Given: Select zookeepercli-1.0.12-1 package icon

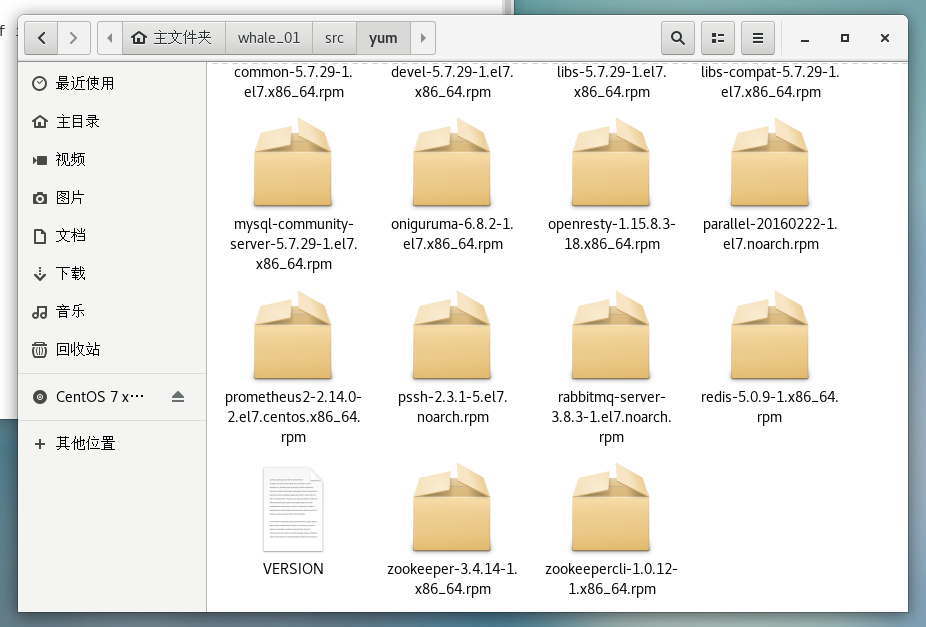Looking at the screenshot, I should click(611, 508).
